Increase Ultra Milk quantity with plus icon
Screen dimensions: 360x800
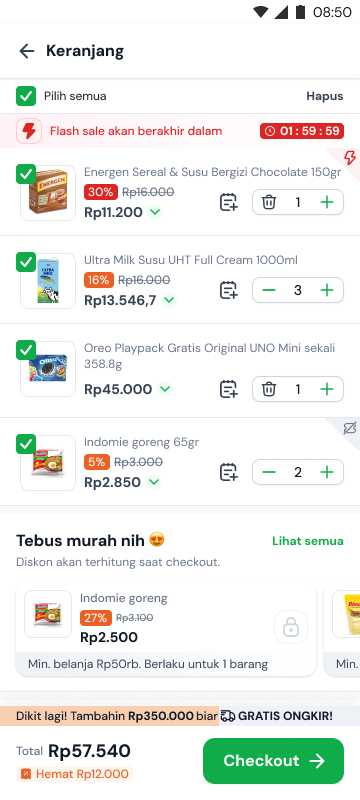coord(327,290)
